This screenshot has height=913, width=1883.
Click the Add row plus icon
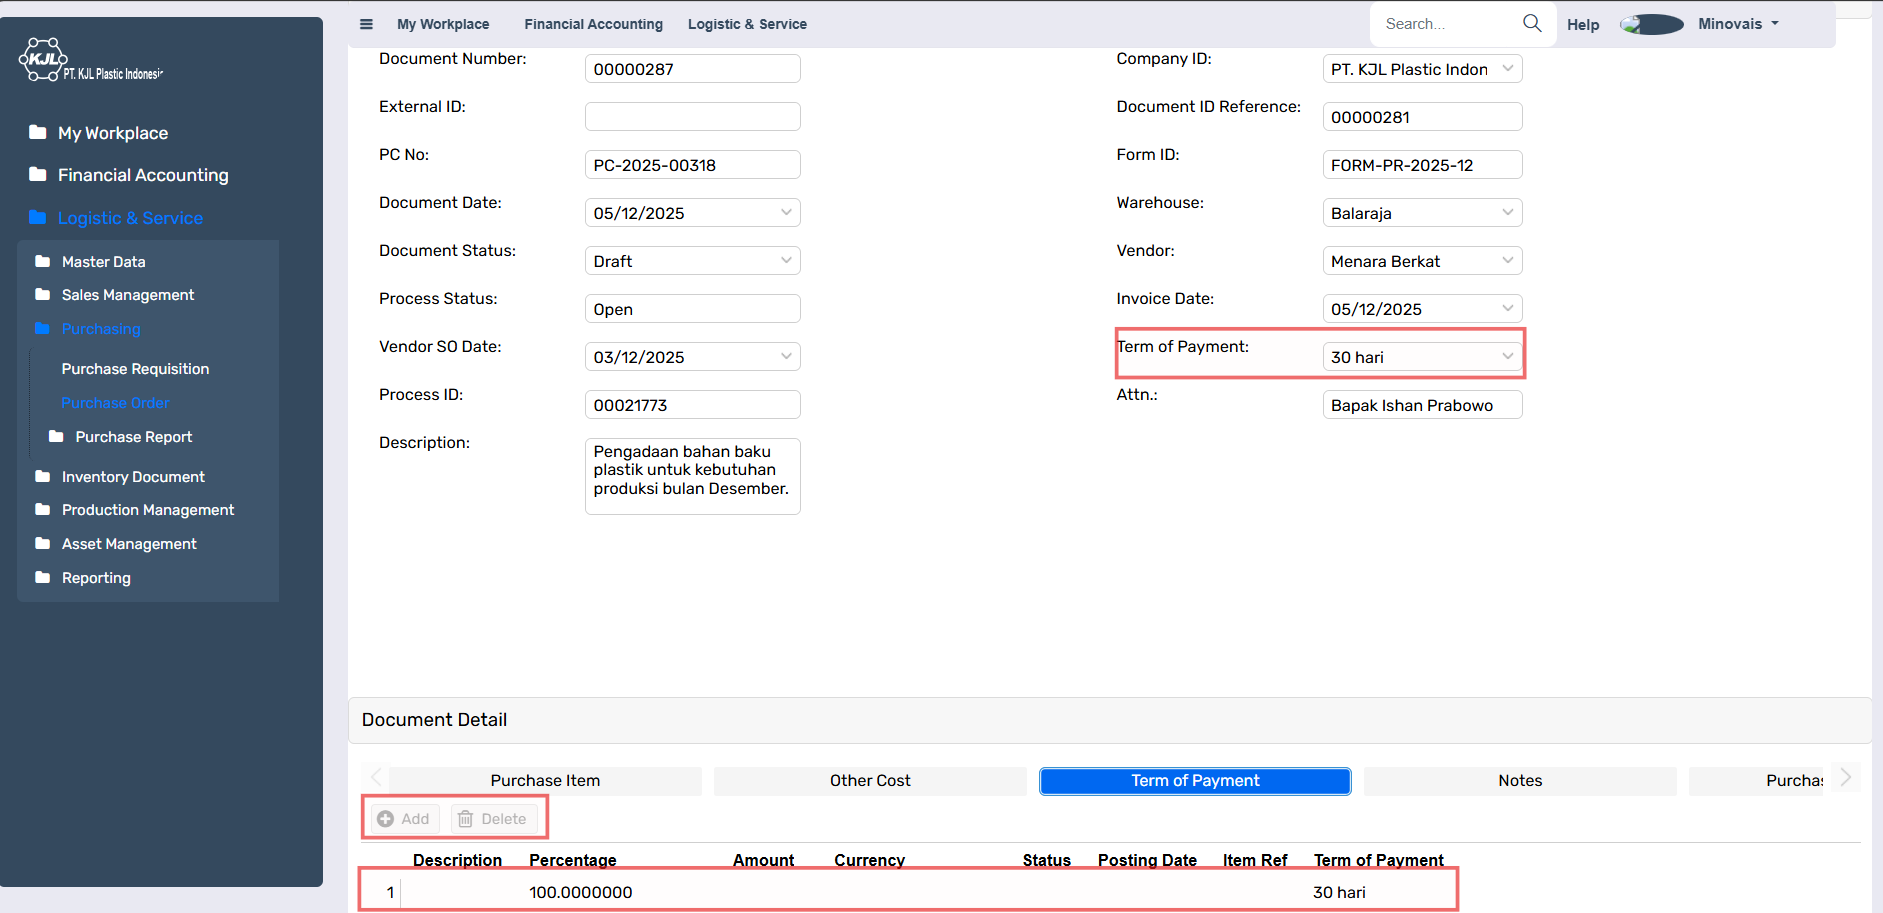pos(386,819)
